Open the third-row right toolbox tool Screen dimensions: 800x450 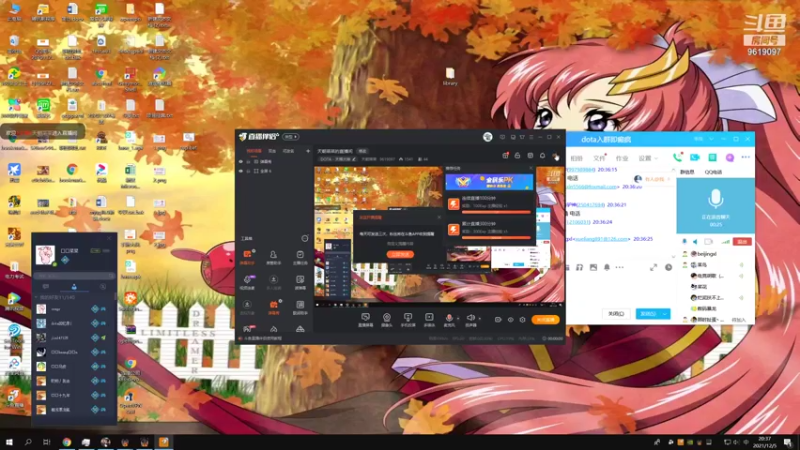pos(300,307)
